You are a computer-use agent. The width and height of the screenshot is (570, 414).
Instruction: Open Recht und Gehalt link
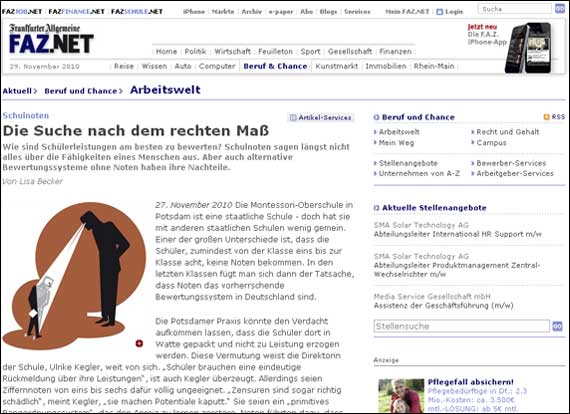(x=508, y=132)
